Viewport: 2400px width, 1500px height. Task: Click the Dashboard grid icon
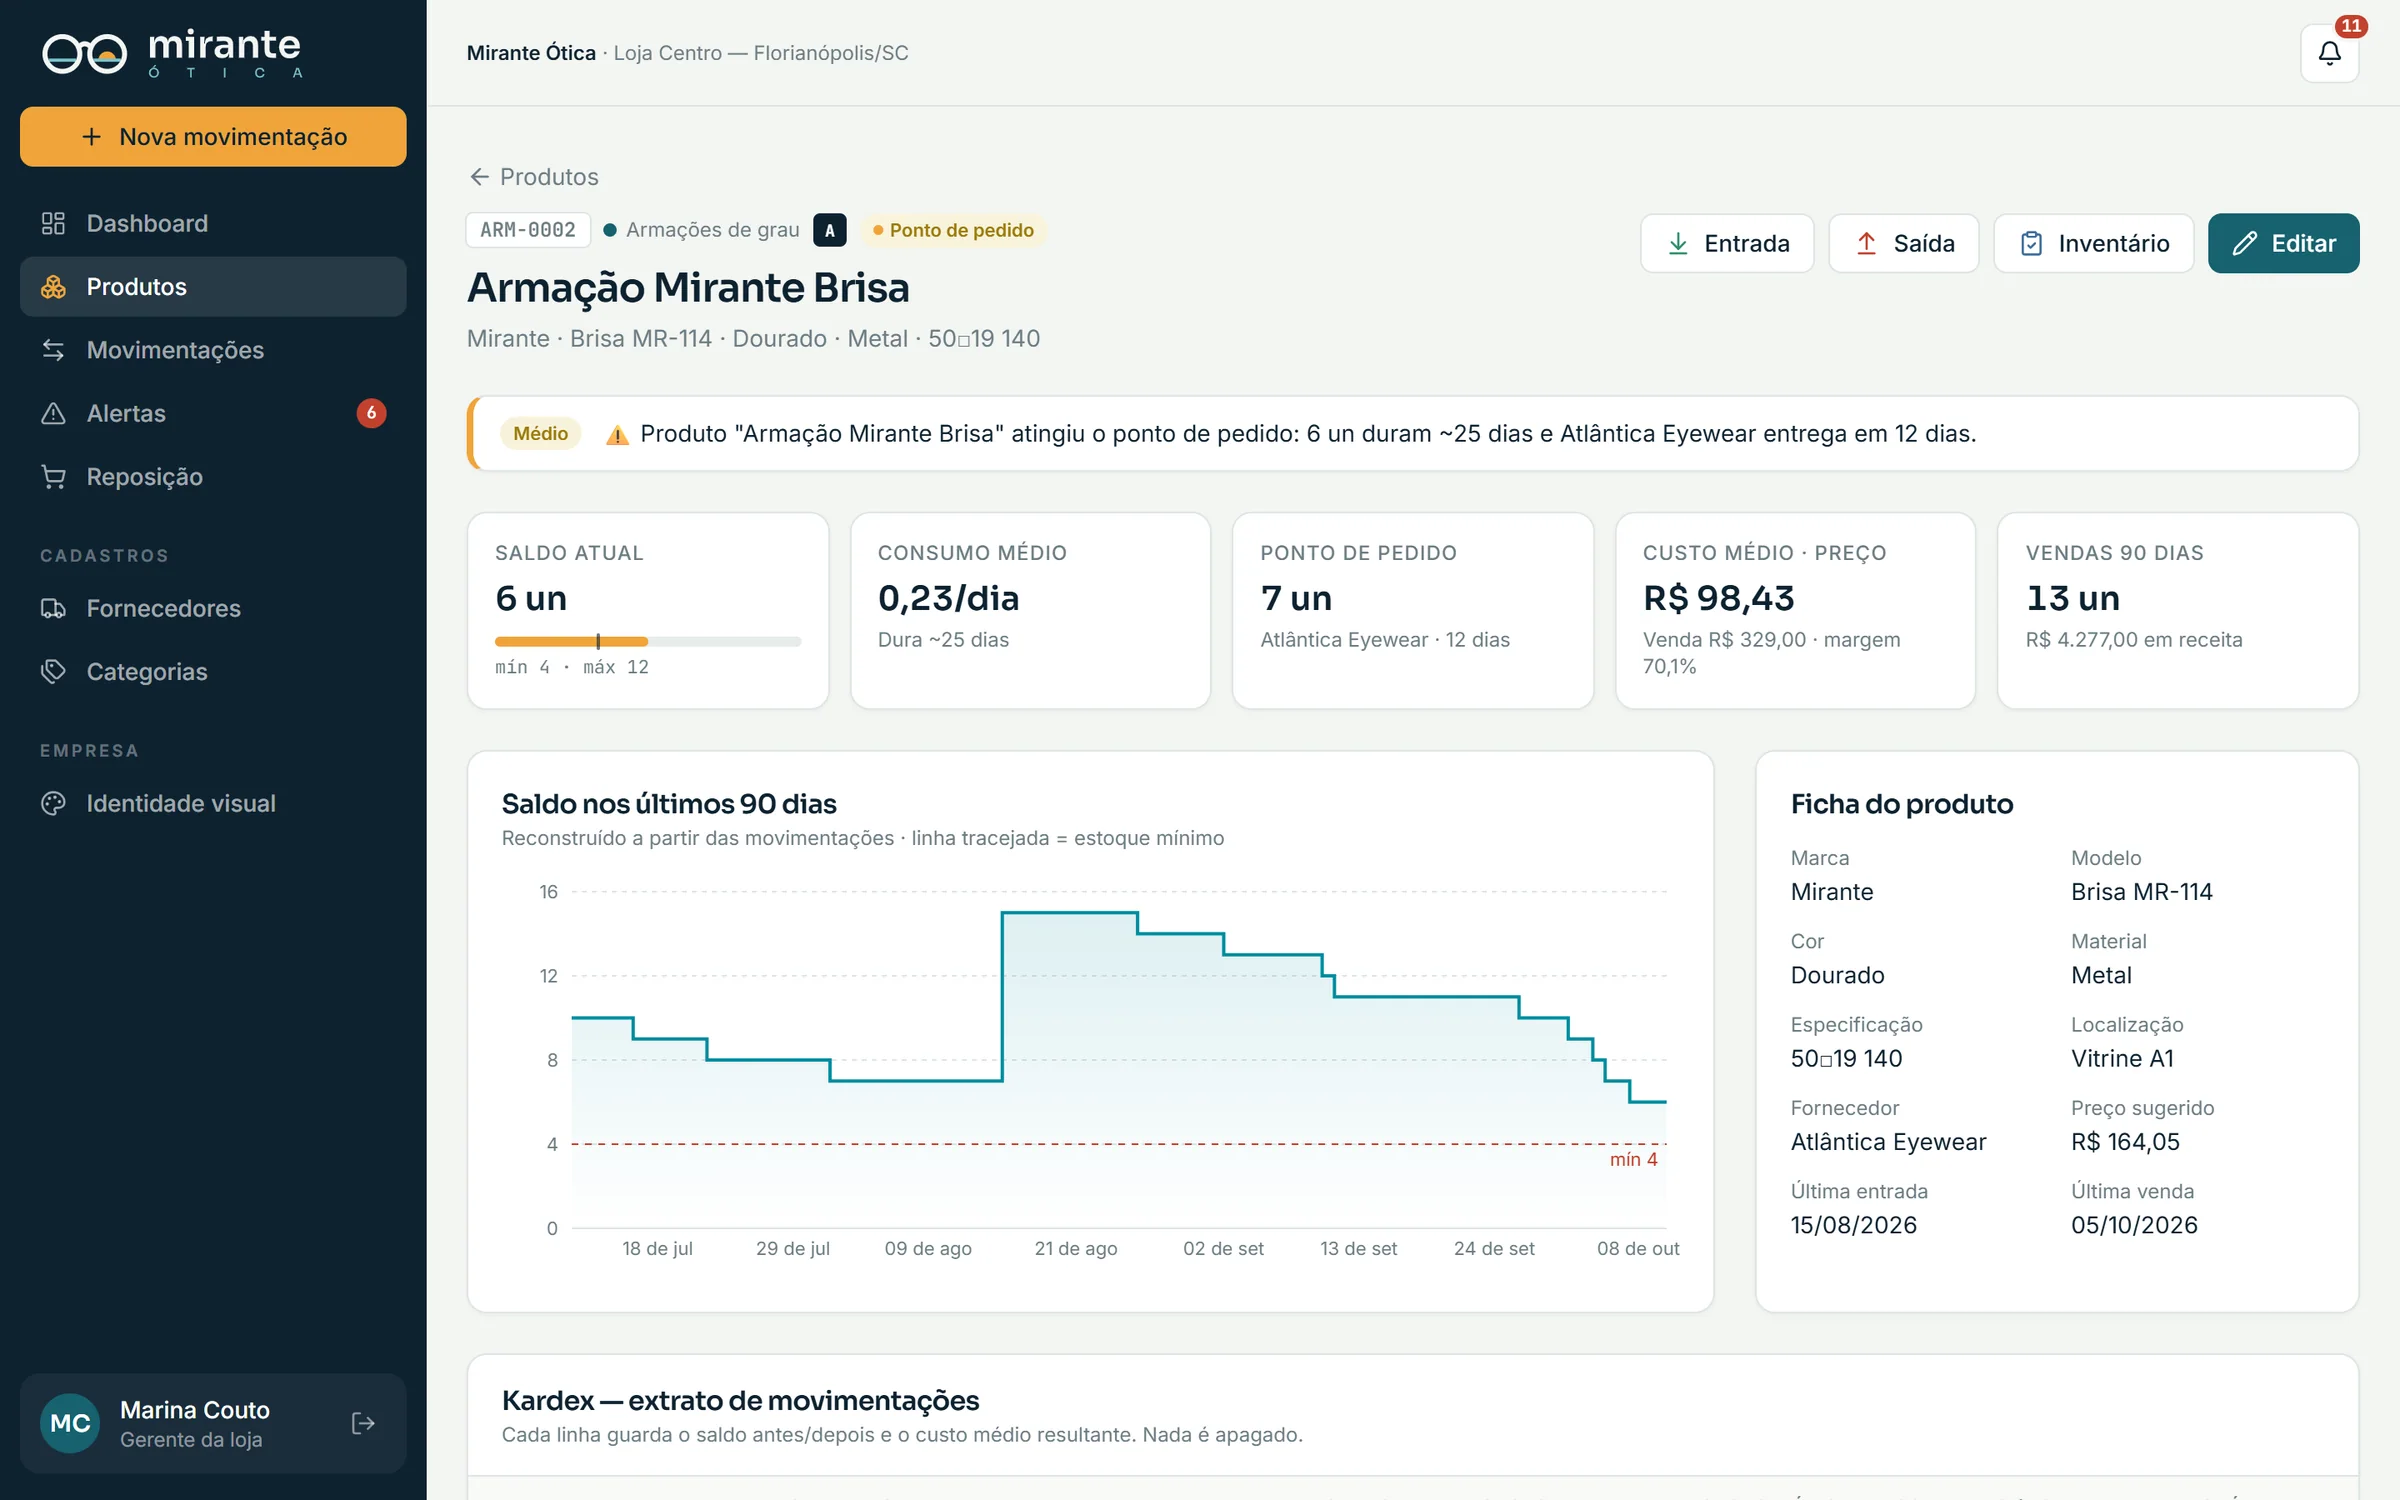[x=53, y=223]
